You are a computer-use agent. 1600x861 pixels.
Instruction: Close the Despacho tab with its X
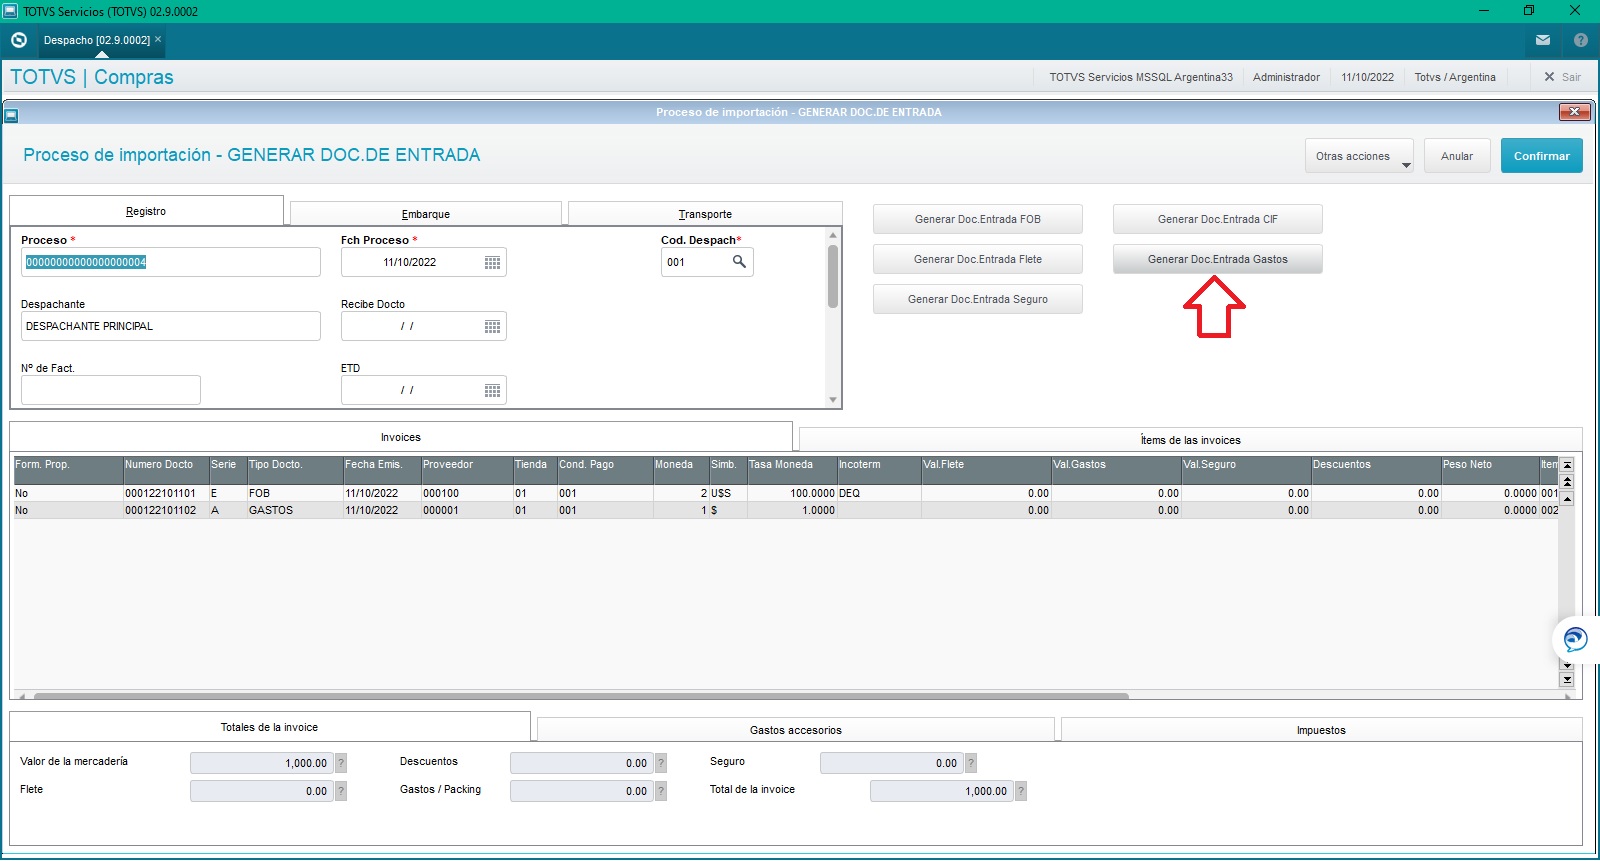pos(158,40)
